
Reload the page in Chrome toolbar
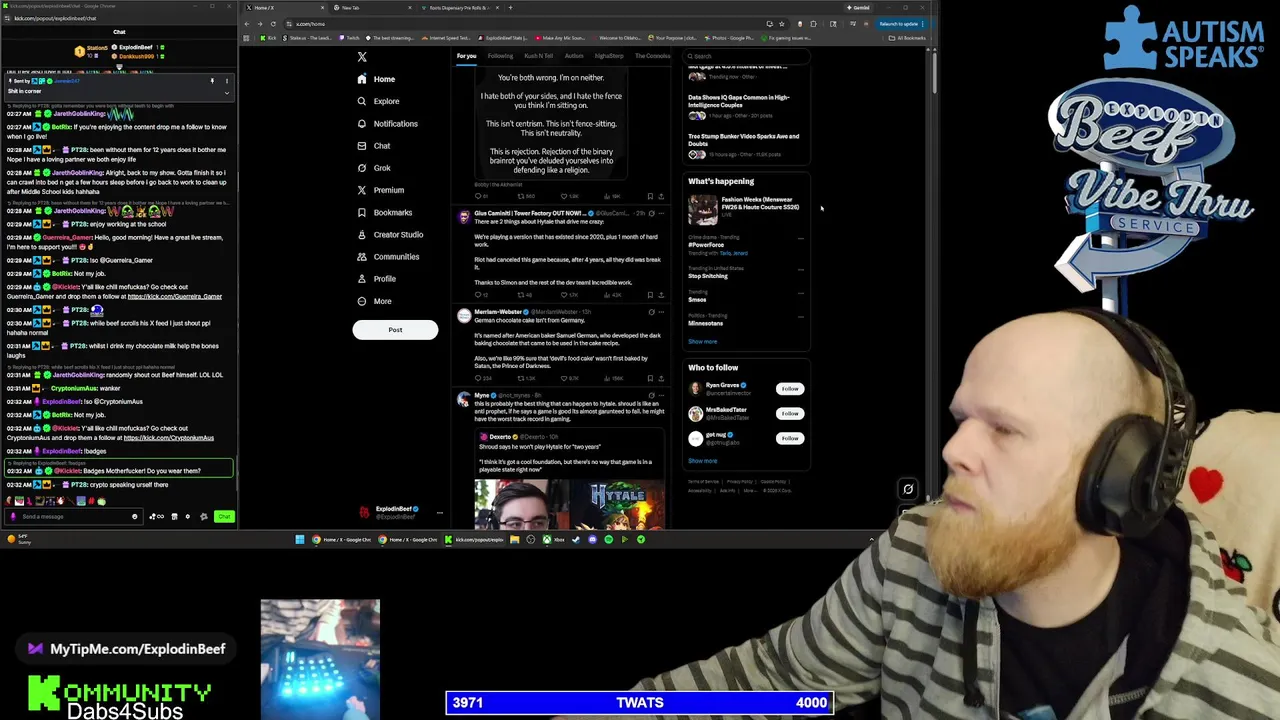point(273,24)
